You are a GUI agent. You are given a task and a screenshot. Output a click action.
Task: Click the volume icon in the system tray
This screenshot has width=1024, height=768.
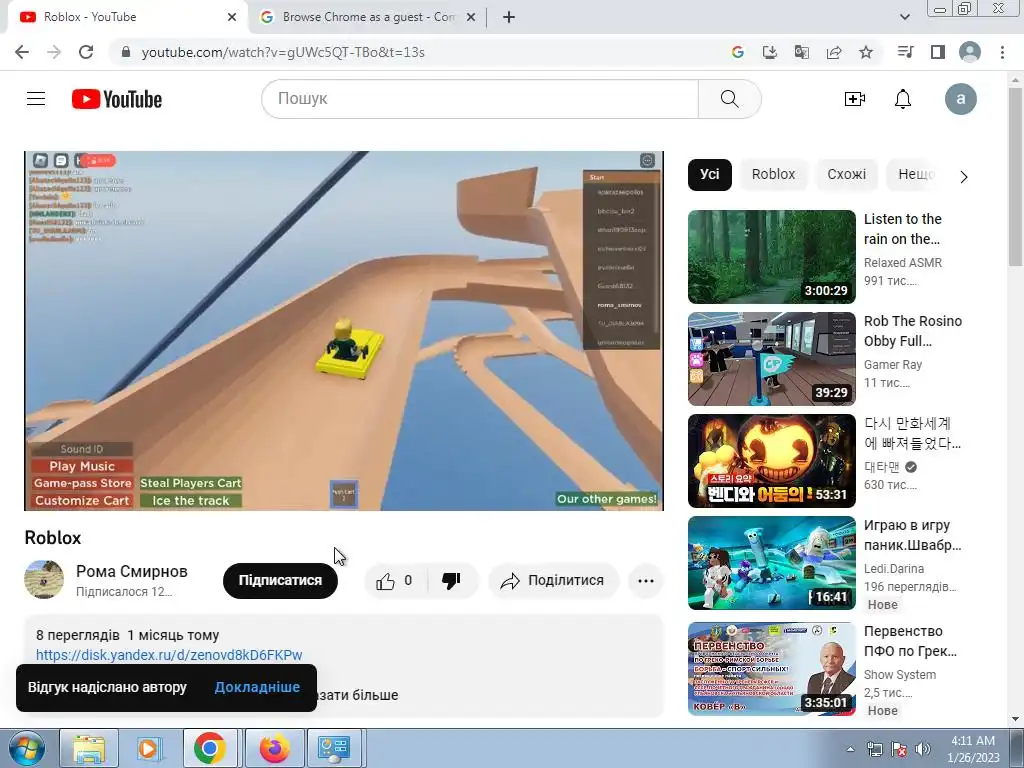pos(923,750)
